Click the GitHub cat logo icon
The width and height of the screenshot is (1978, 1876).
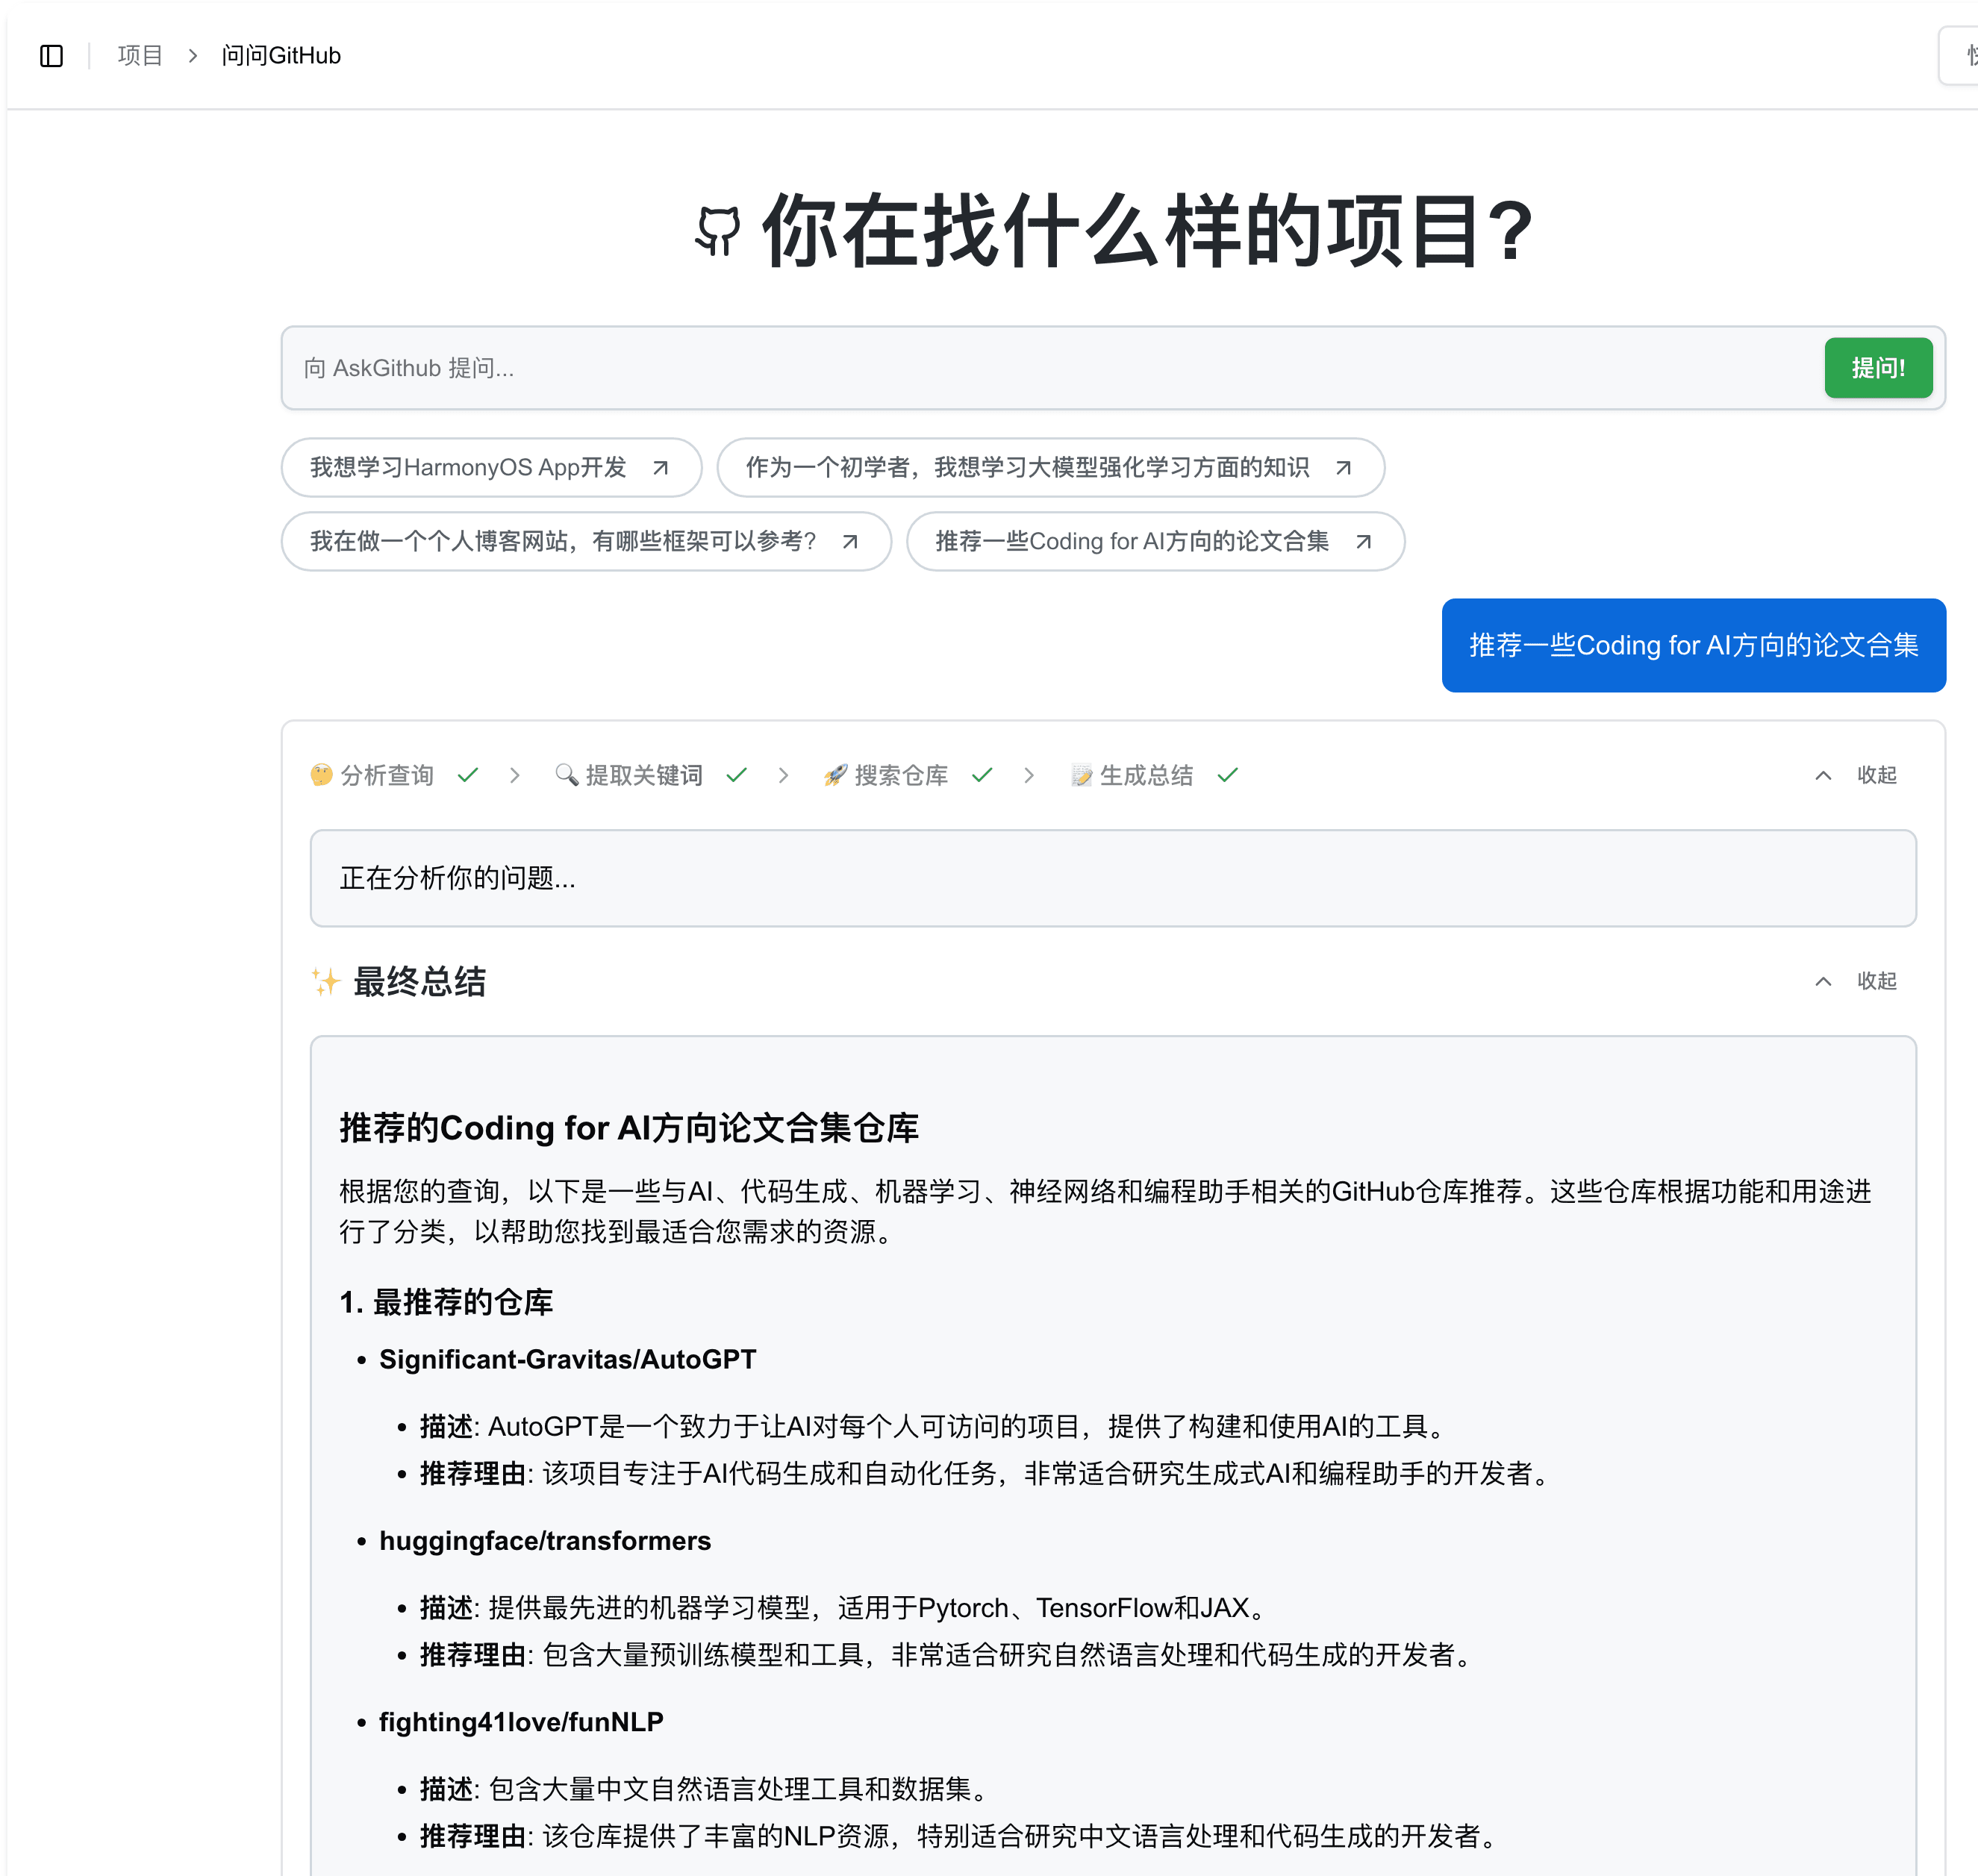[718, 231]
